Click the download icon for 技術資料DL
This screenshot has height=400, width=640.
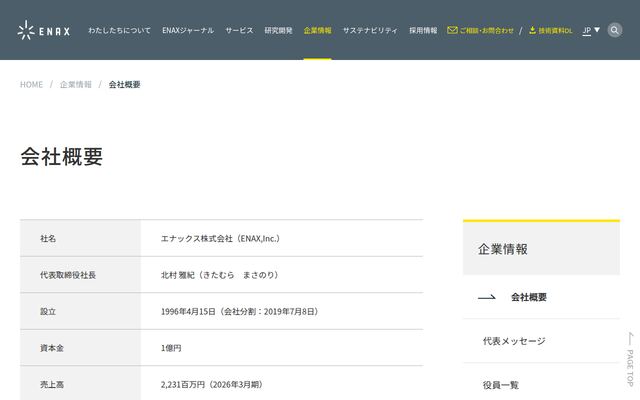click(x=532, y=30)
